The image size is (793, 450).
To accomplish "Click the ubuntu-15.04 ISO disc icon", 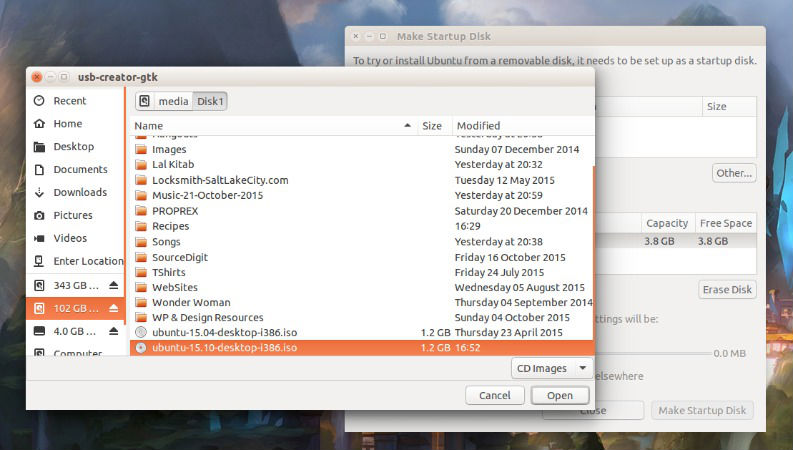I will pyautogui.click(x=141, y=332).
